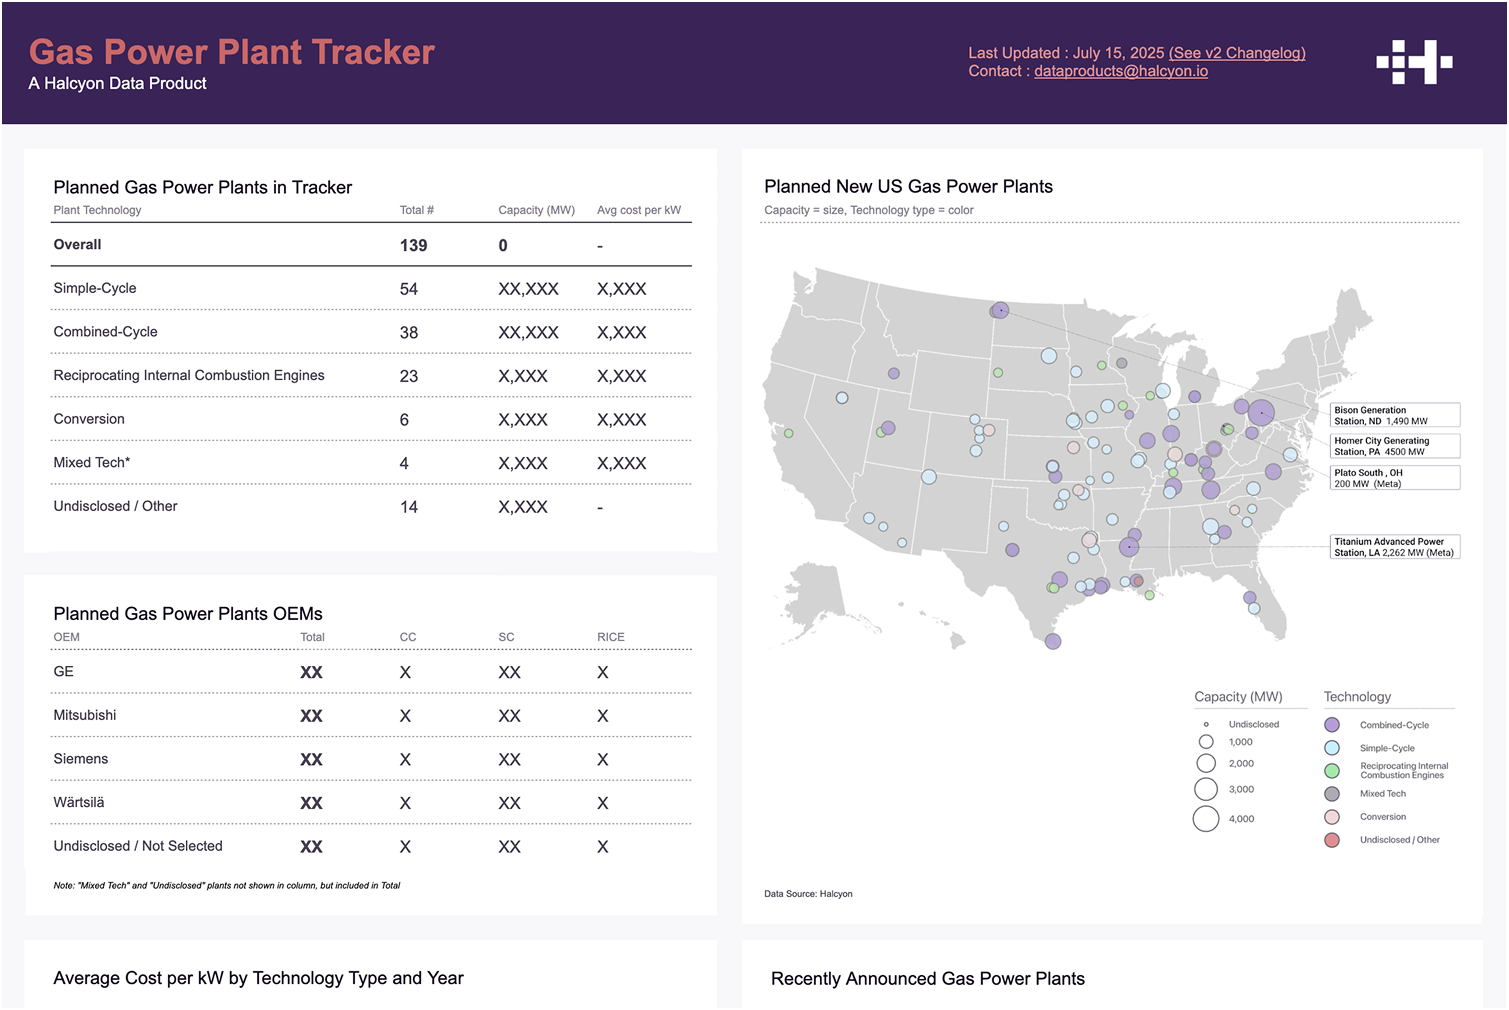Click the 2,000 MW capacity legend circle
Screen dimensions: 1509x1010
(x=1206, y=764)
